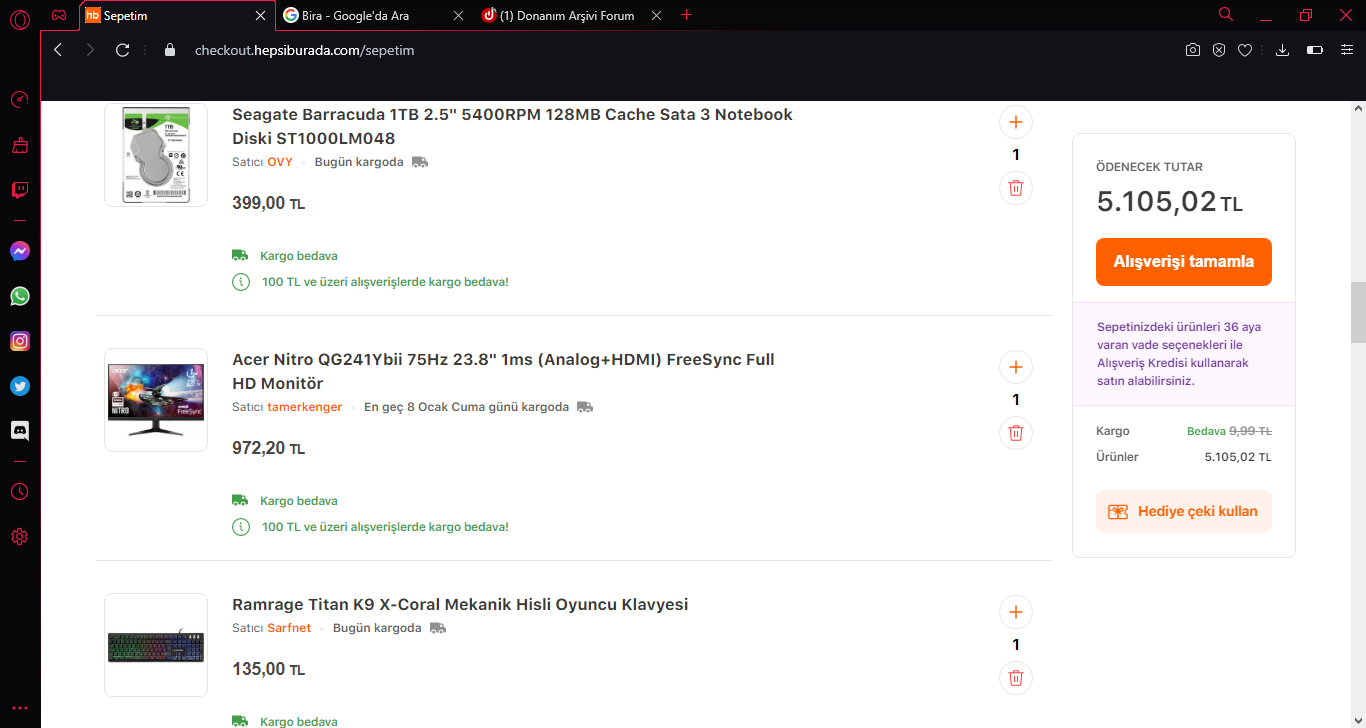
Task: Increase Ramrage Titan K9 keyboard quantity
Action: click(1016, 612)
